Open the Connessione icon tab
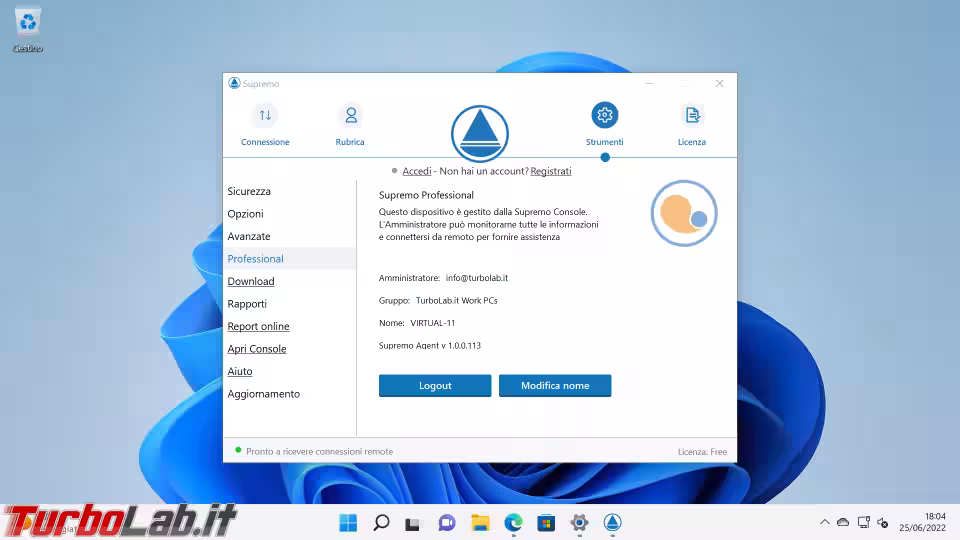Image resolution: width=960 pixels, height=540 pixels. point(265,116)
